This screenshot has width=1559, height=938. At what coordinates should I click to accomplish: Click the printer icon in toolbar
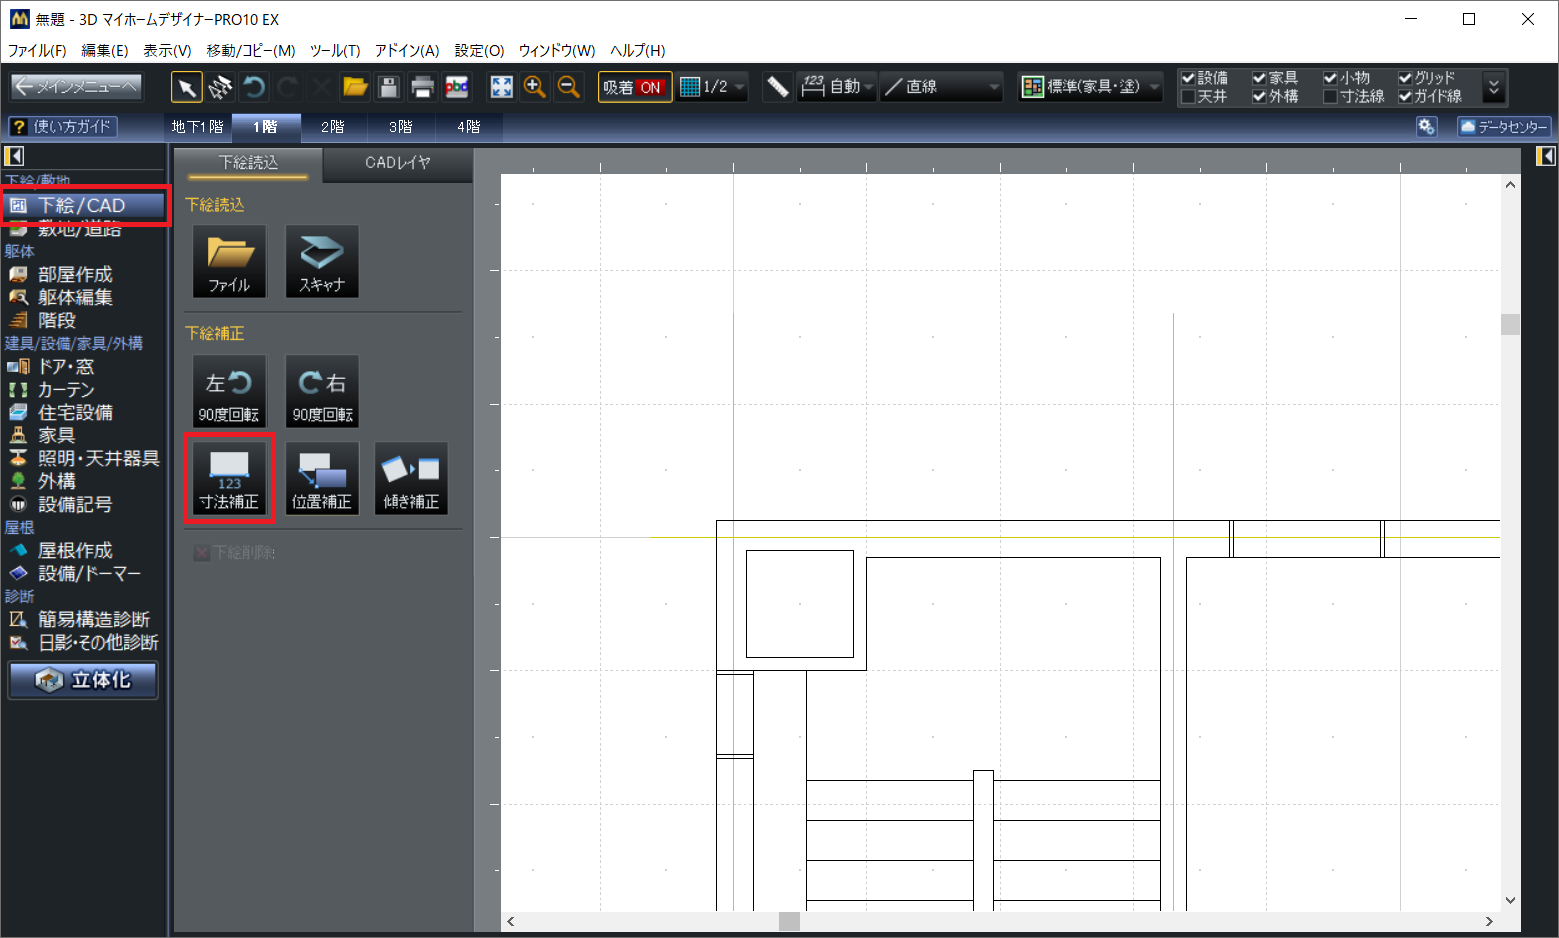pyautogui.click(x=422, y=87)
